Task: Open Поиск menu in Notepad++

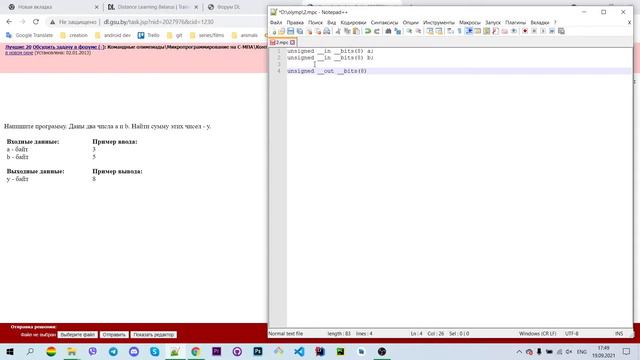Action: (x=315, y=22)
